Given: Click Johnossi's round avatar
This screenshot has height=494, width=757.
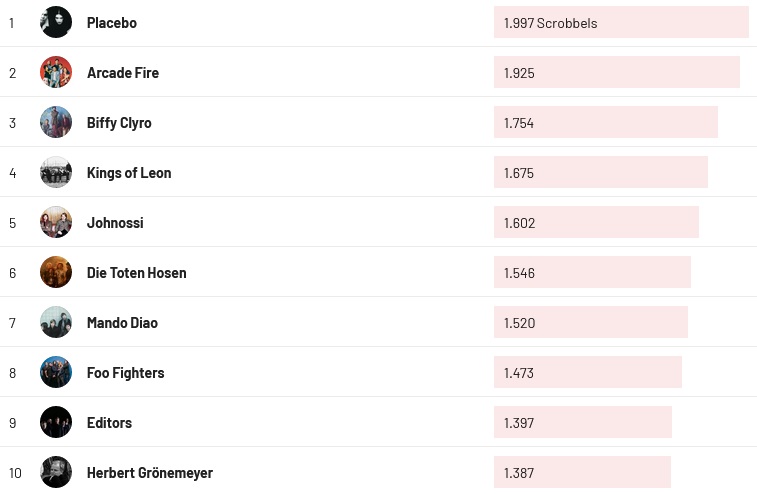Looking at the screenshot, I should point(56,222).
